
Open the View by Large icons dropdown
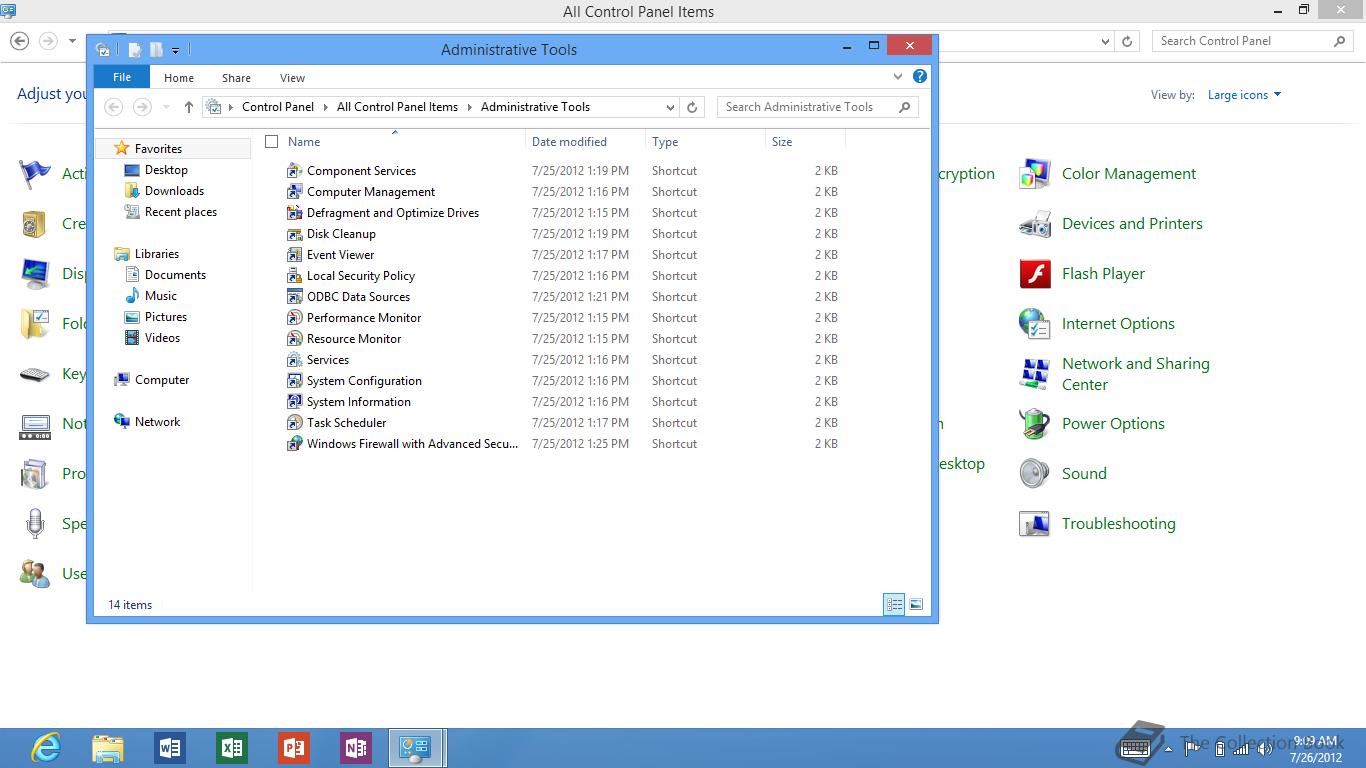click(x=1244, y=95)
